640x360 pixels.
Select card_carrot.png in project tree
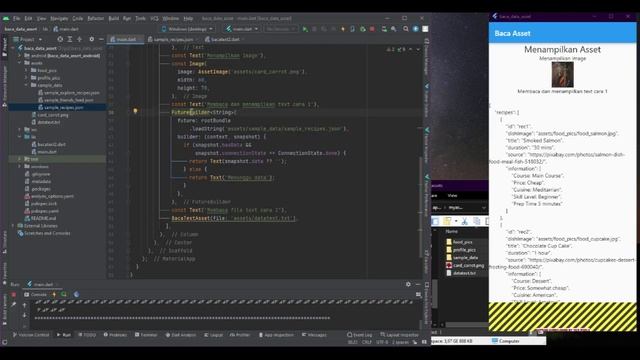click(x=53, y=115)
